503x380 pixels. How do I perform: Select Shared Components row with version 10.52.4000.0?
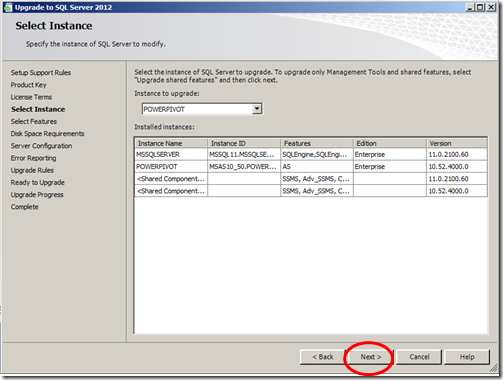[311, 191]
